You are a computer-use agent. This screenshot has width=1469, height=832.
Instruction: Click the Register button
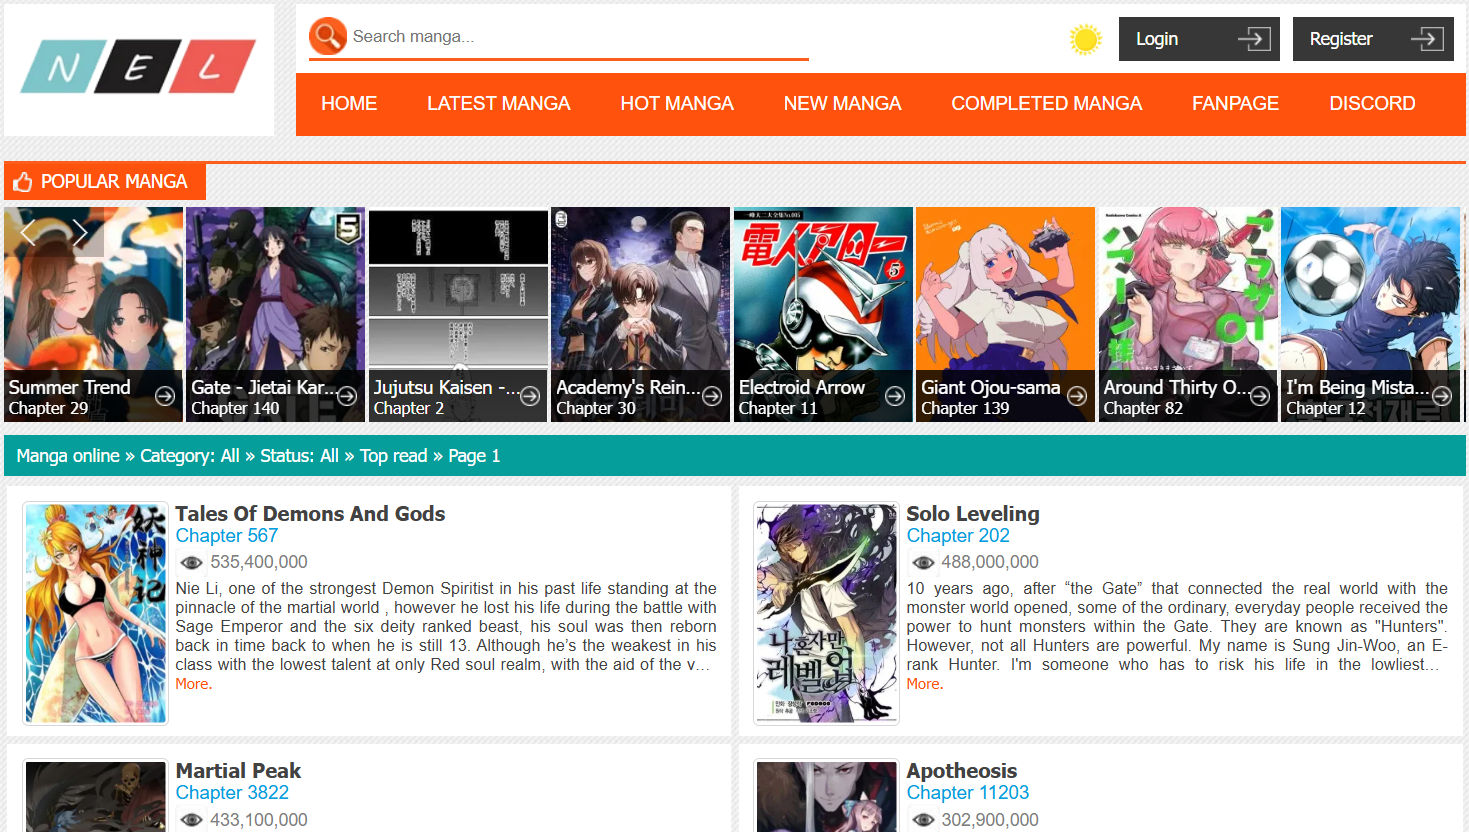click(1373, 39)
